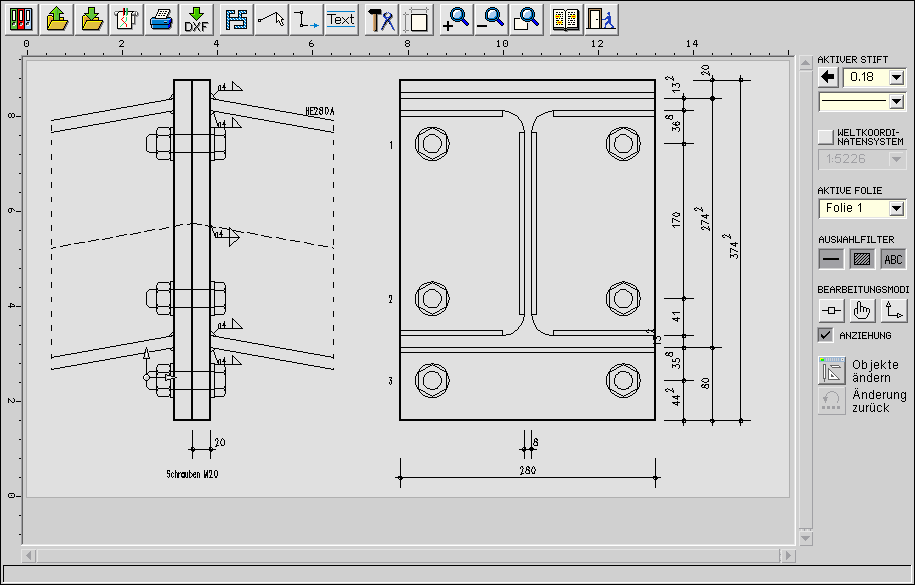Click the Objekte ändern button
The image size is (915, 585).
pos(832,370)
